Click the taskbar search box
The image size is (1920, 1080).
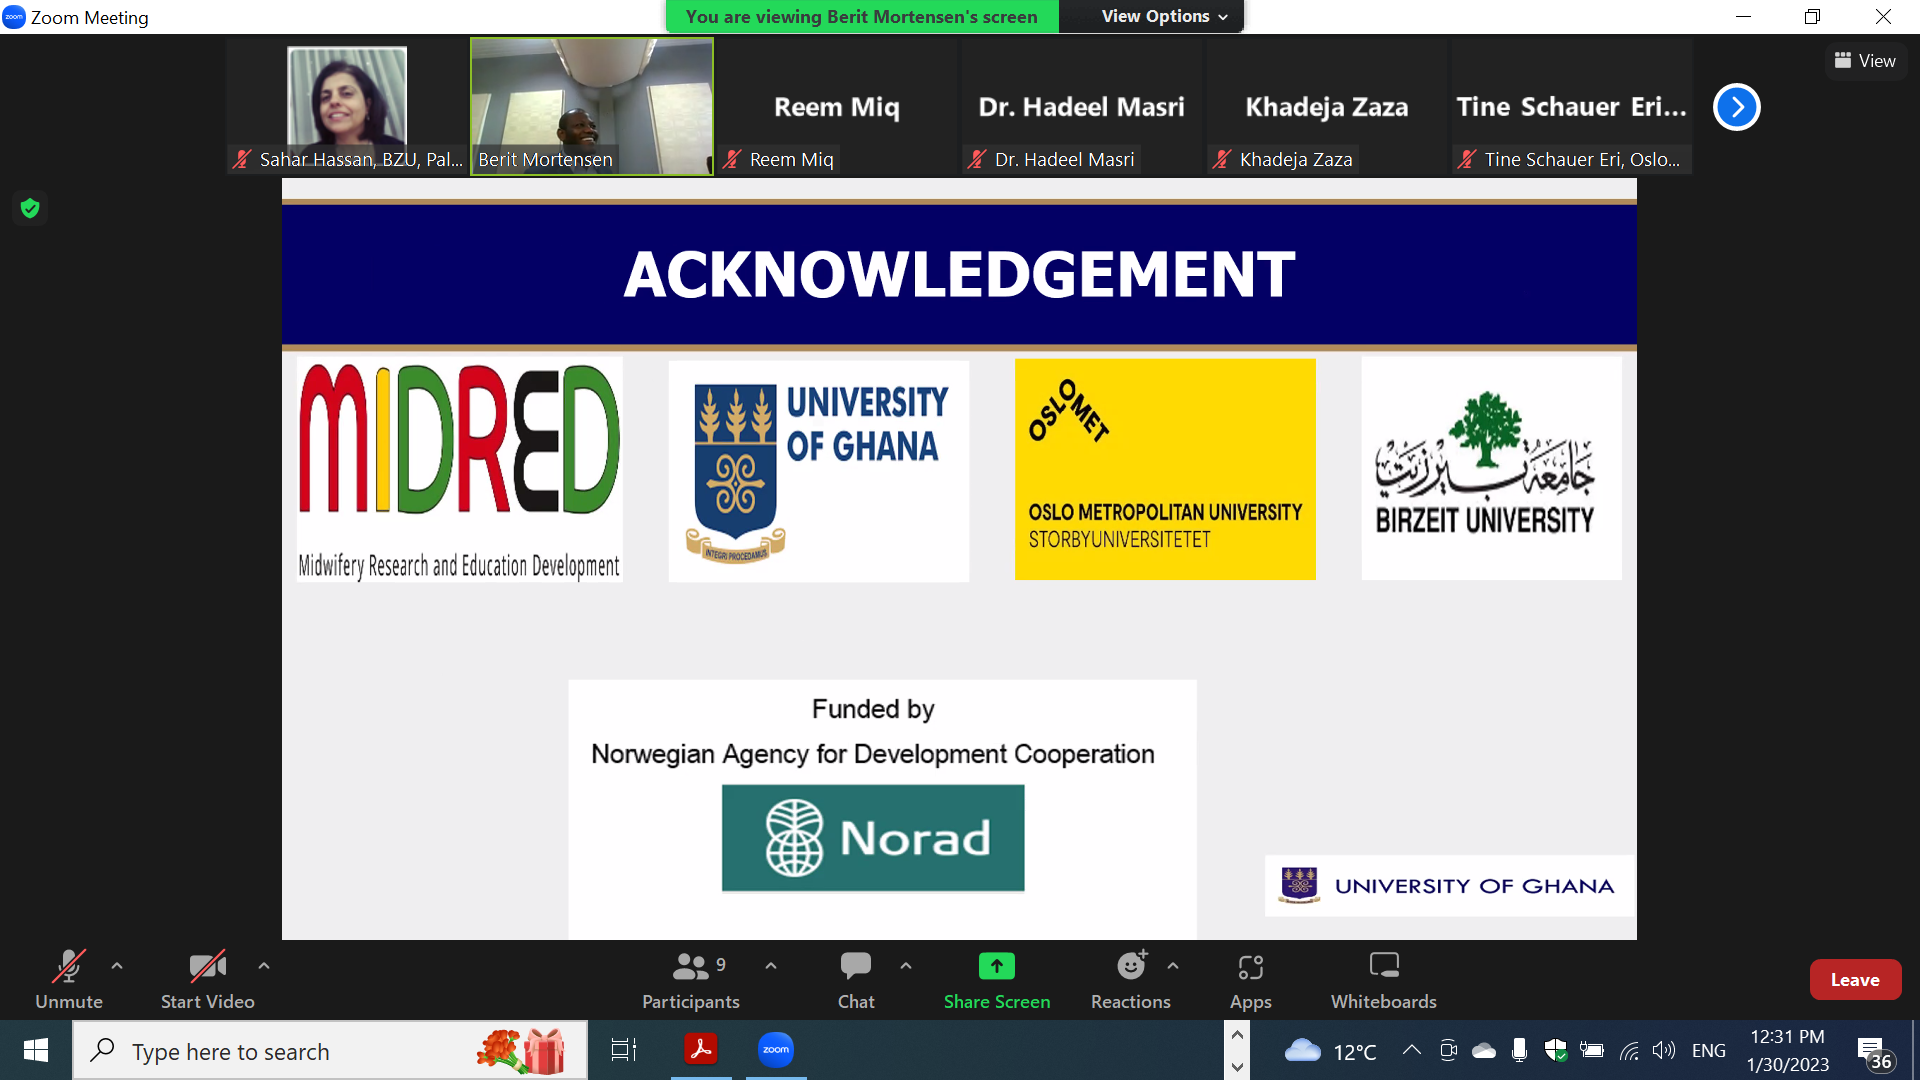pos(330,1050)
